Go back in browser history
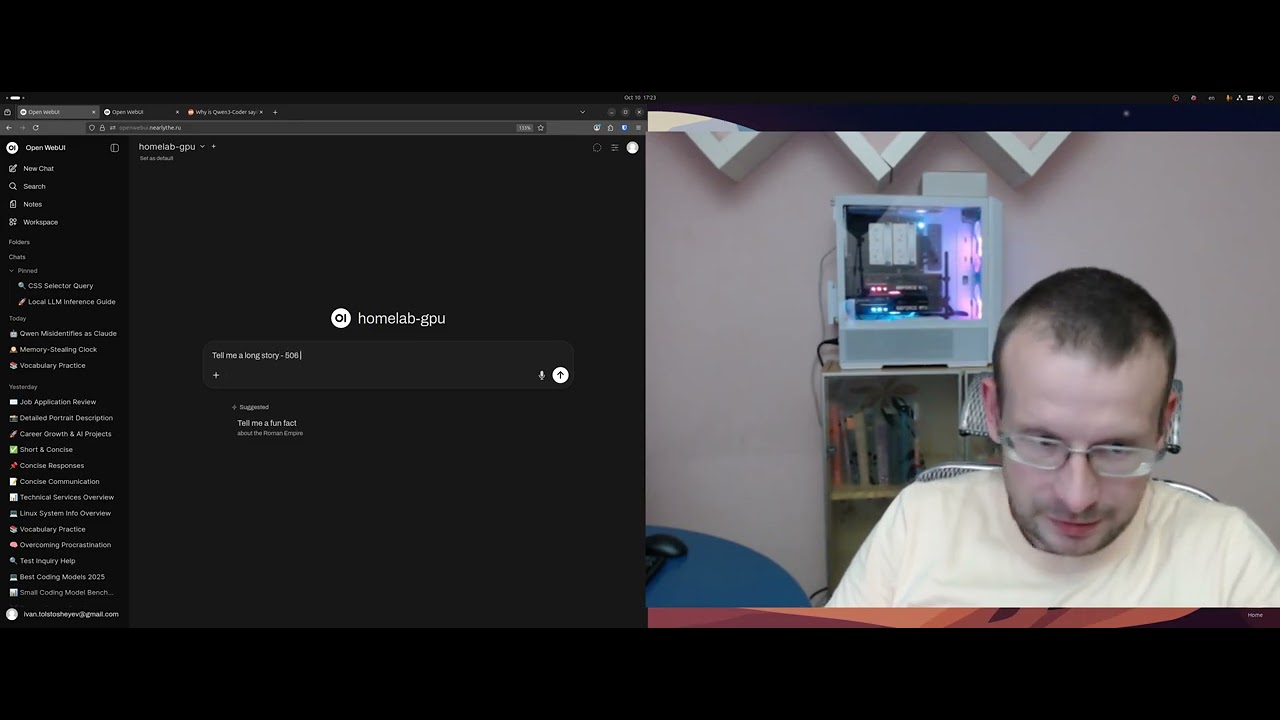The image size is (1280, 720). (9, 127)
